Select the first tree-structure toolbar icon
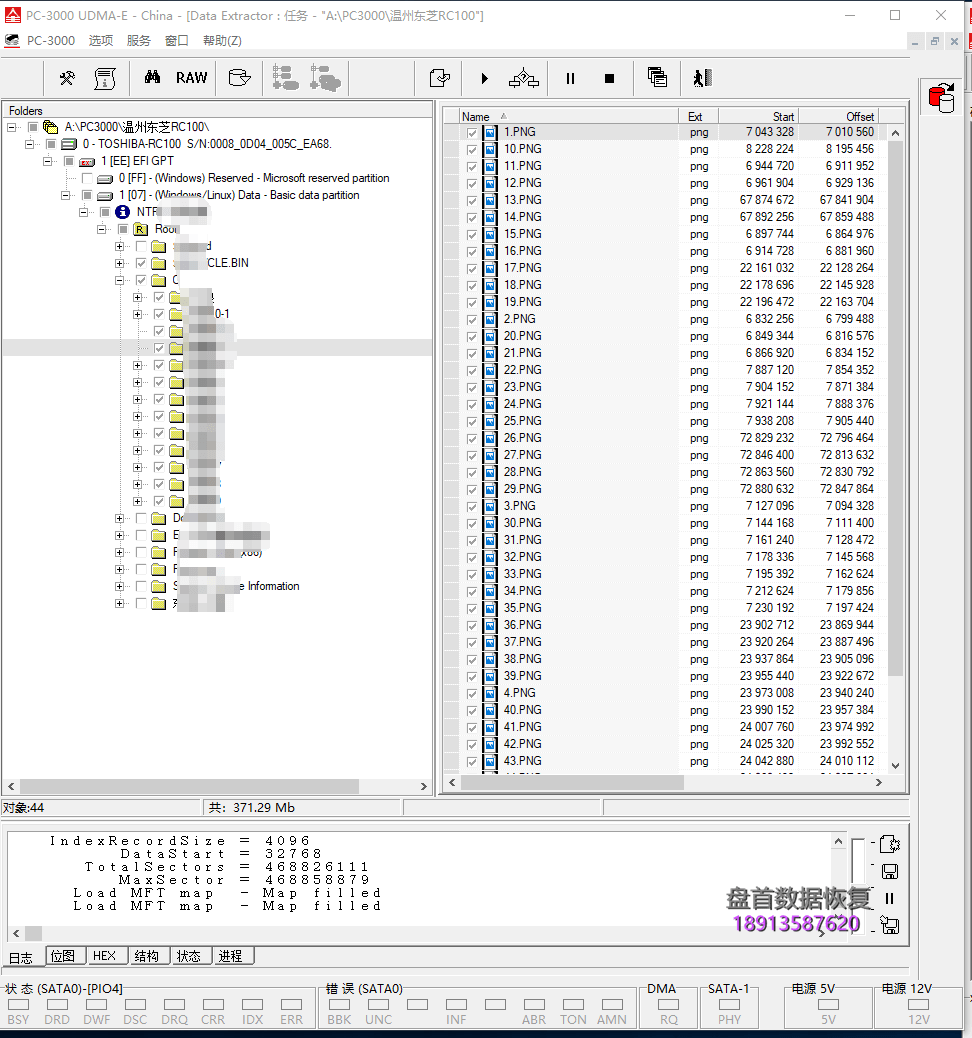 (285, 78)
